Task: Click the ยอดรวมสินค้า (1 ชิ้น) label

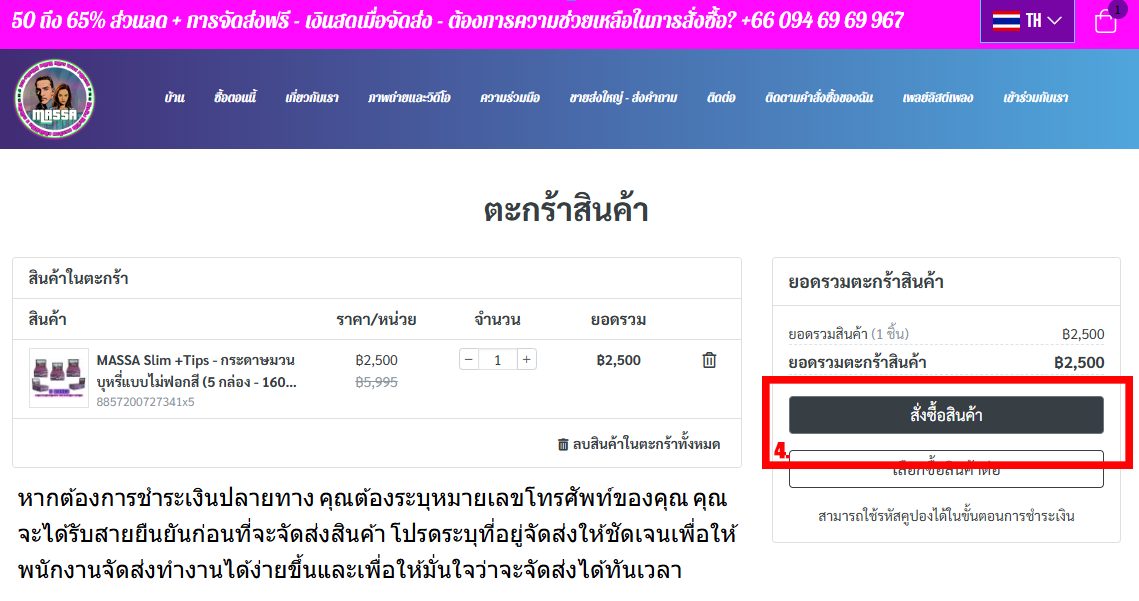Action: [x=848, y=334]
